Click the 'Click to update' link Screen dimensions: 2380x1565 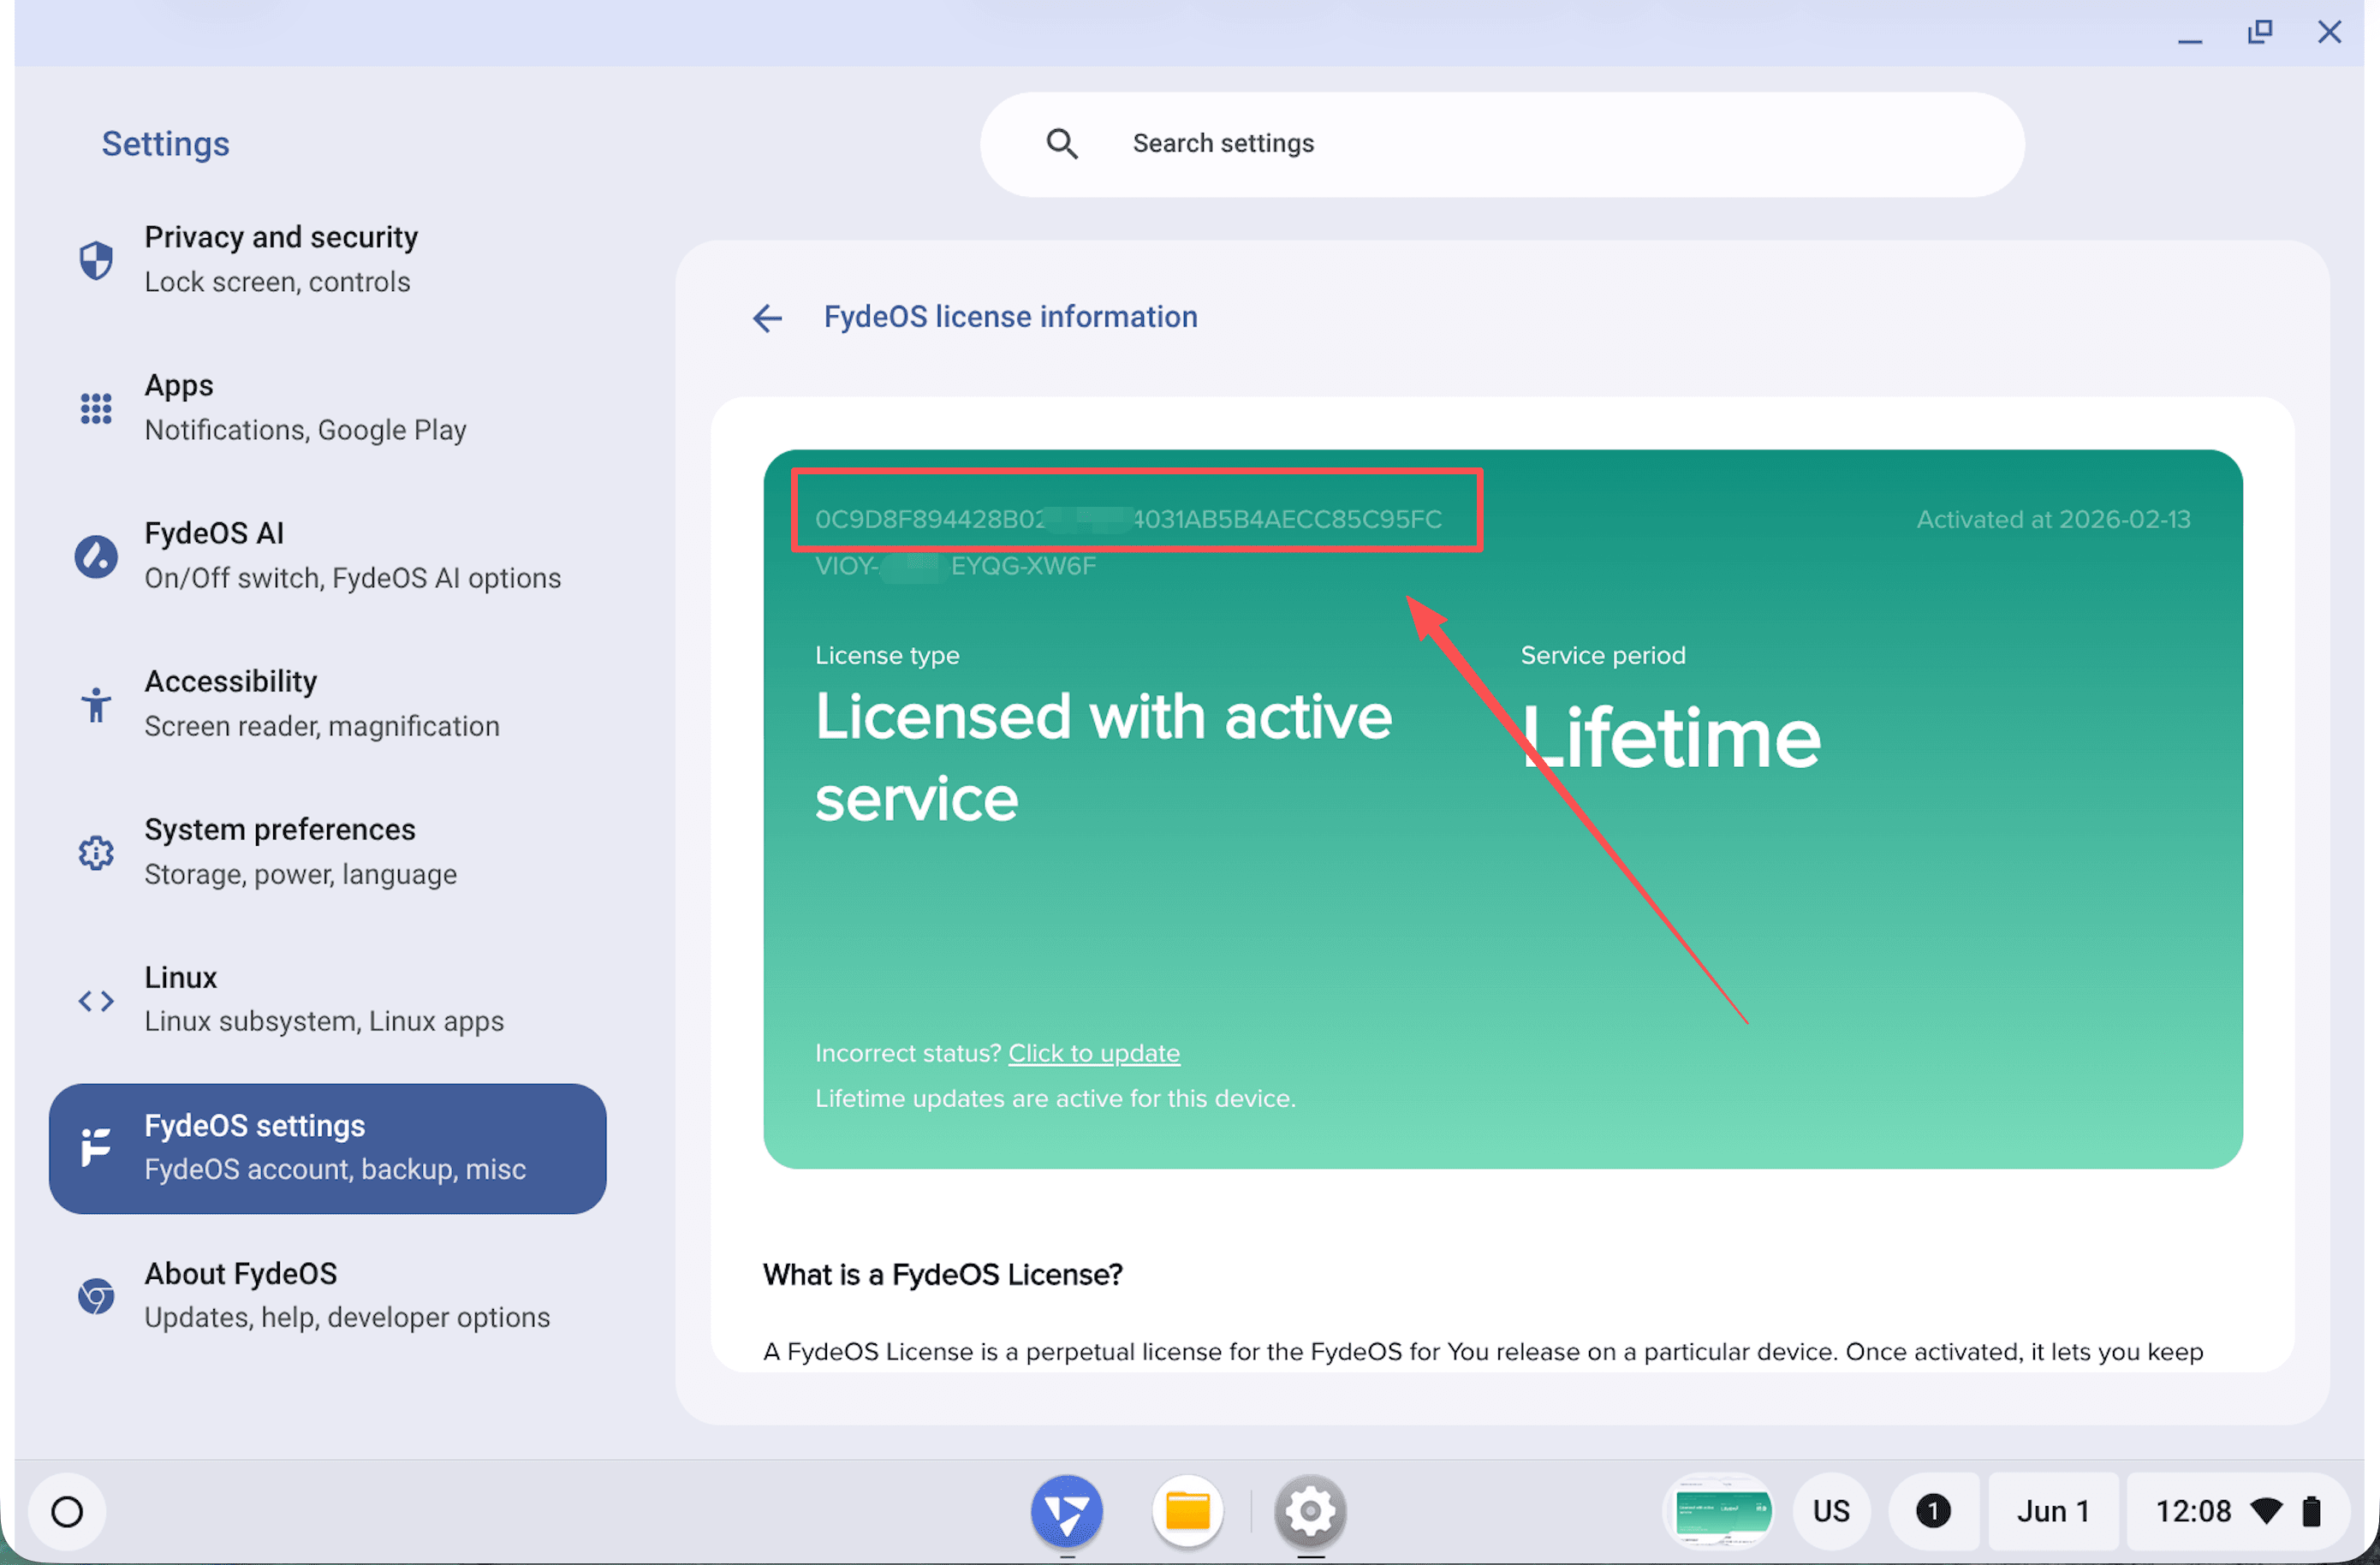[x=1094, y=1053]
